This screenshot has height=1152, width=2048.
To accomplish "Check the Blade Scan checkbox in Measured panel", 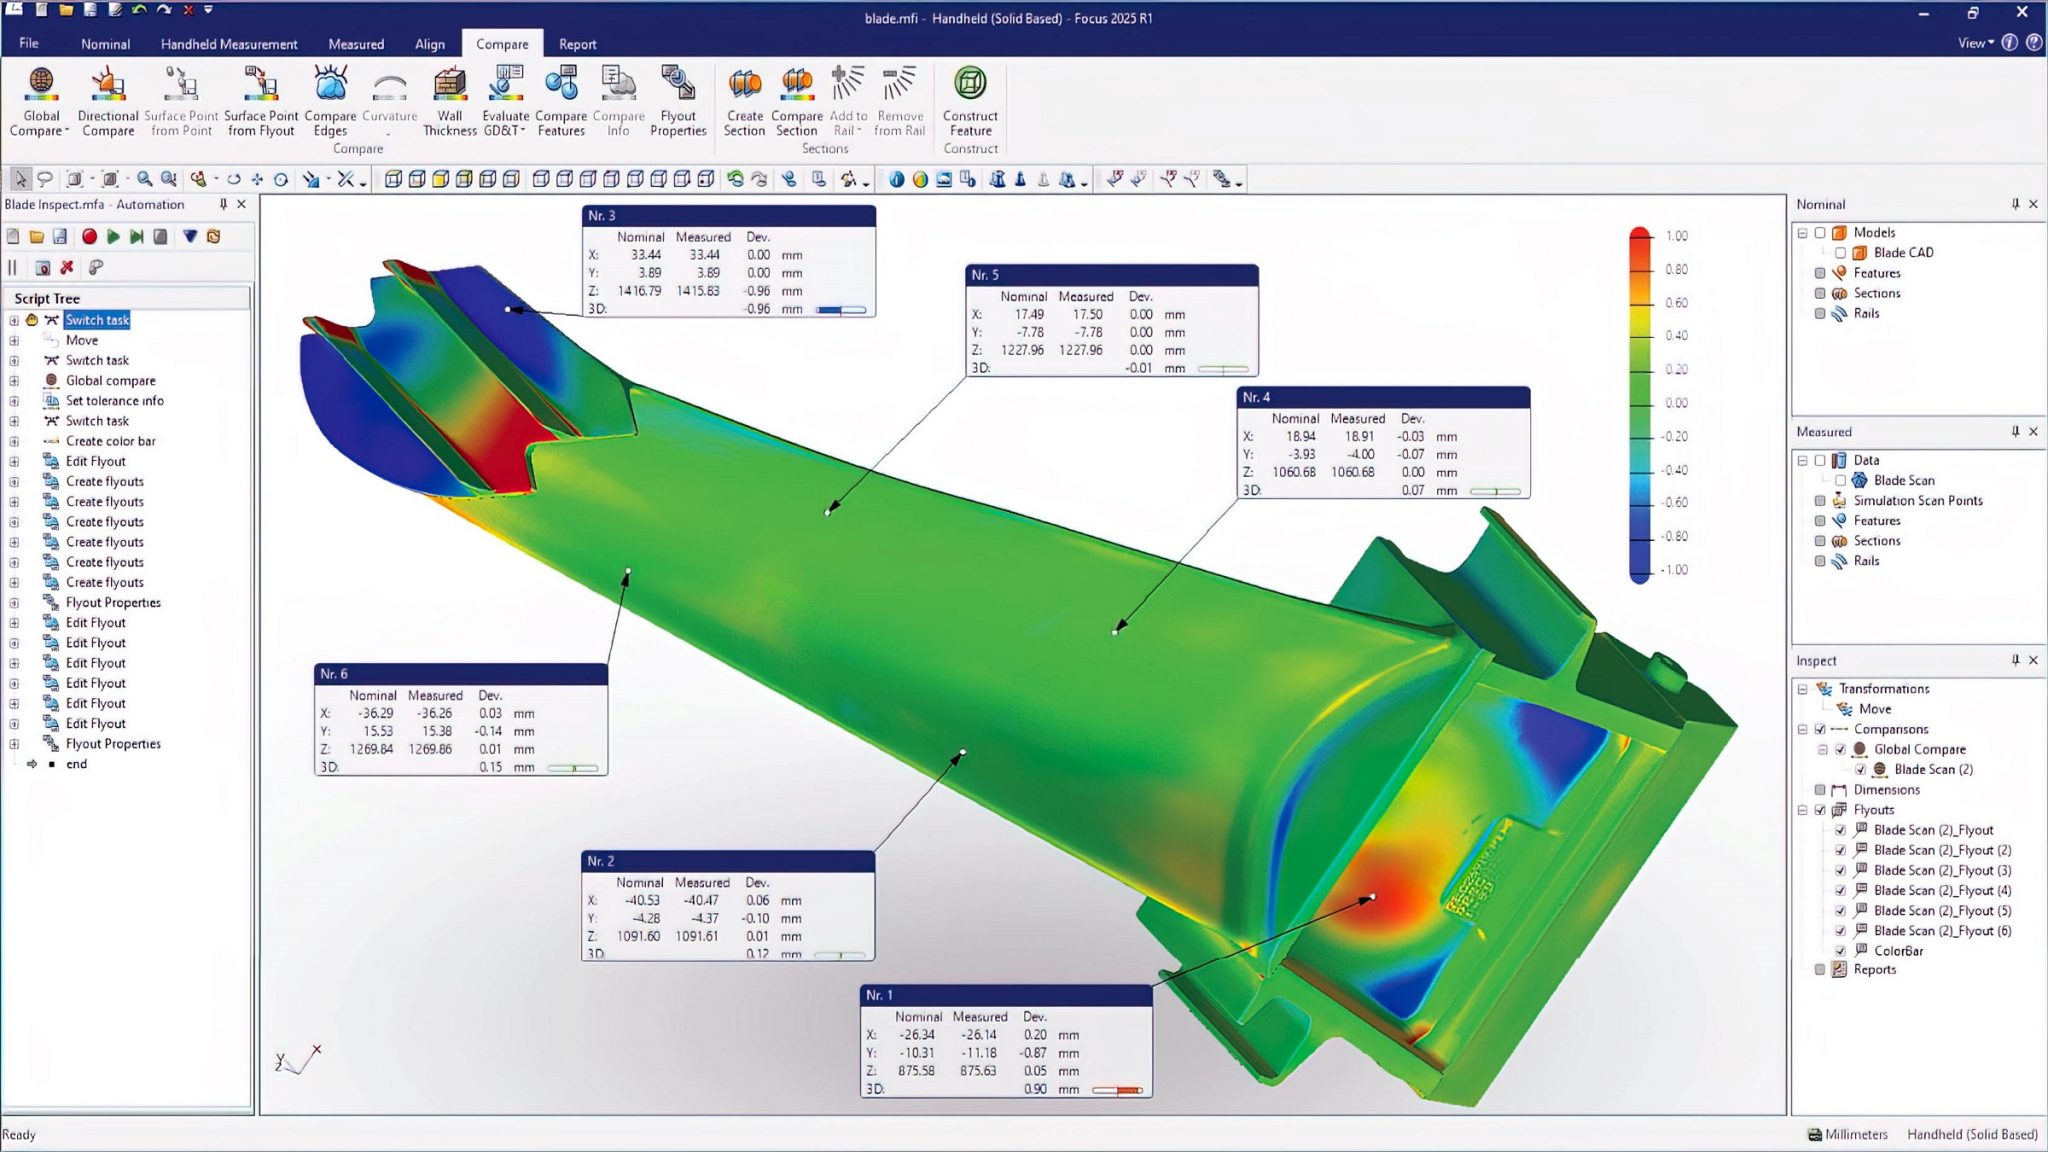I will point(1841,480).
